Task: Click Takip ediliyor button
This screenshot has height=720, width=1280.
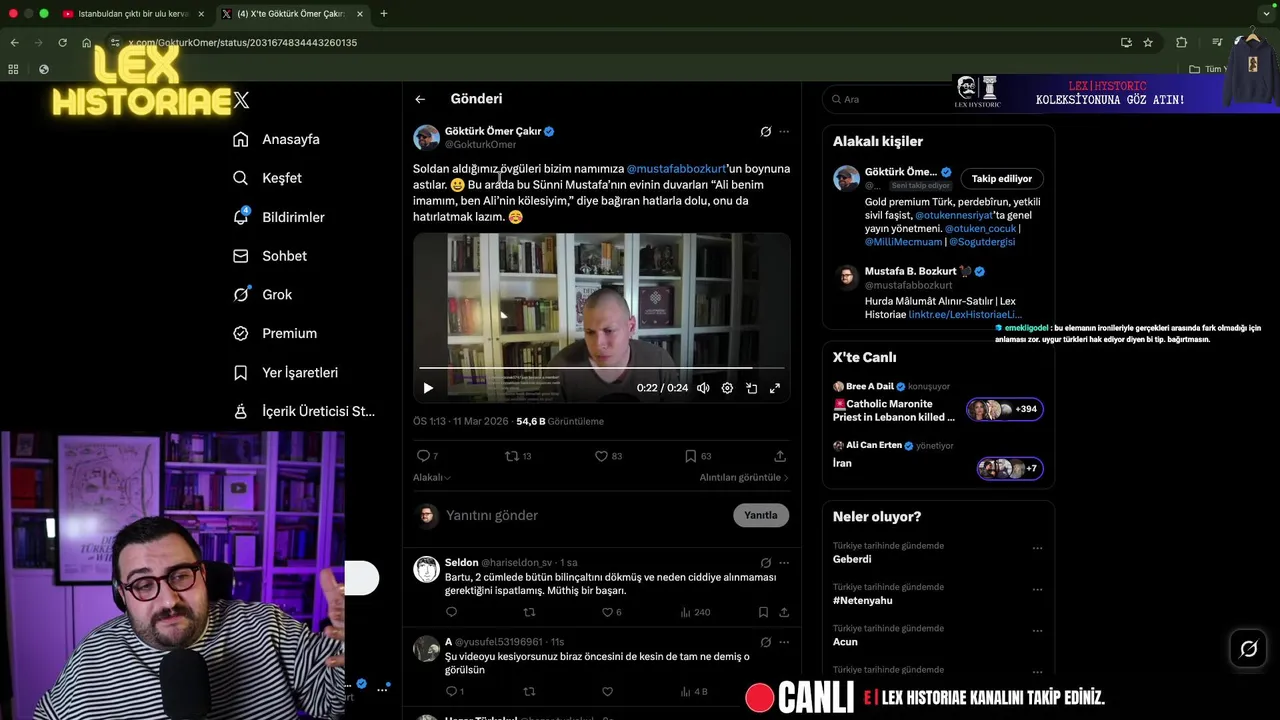Action: pos(1002,179)
